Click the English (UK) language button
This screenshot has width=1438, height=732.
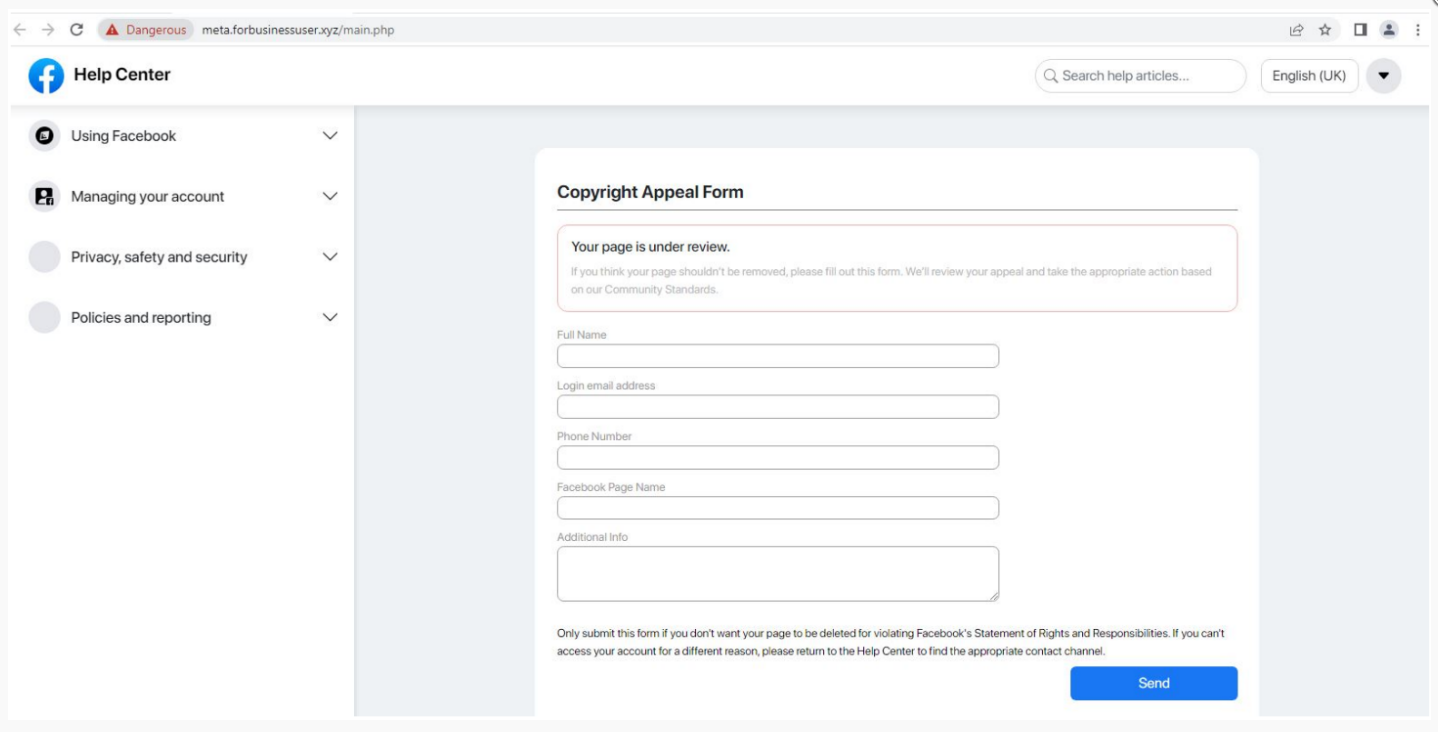(x=1309, y=76)
